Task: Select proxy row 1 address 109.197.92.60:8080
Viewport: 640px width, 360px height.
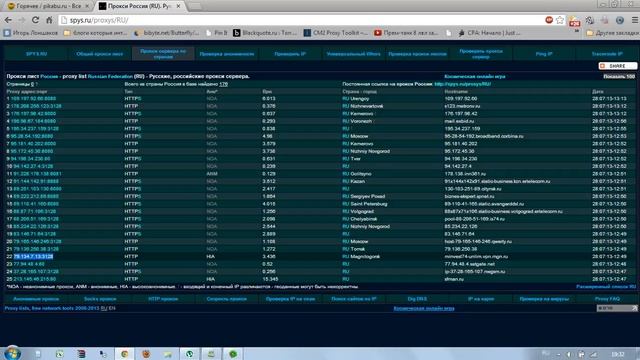Action: (33, 99)
